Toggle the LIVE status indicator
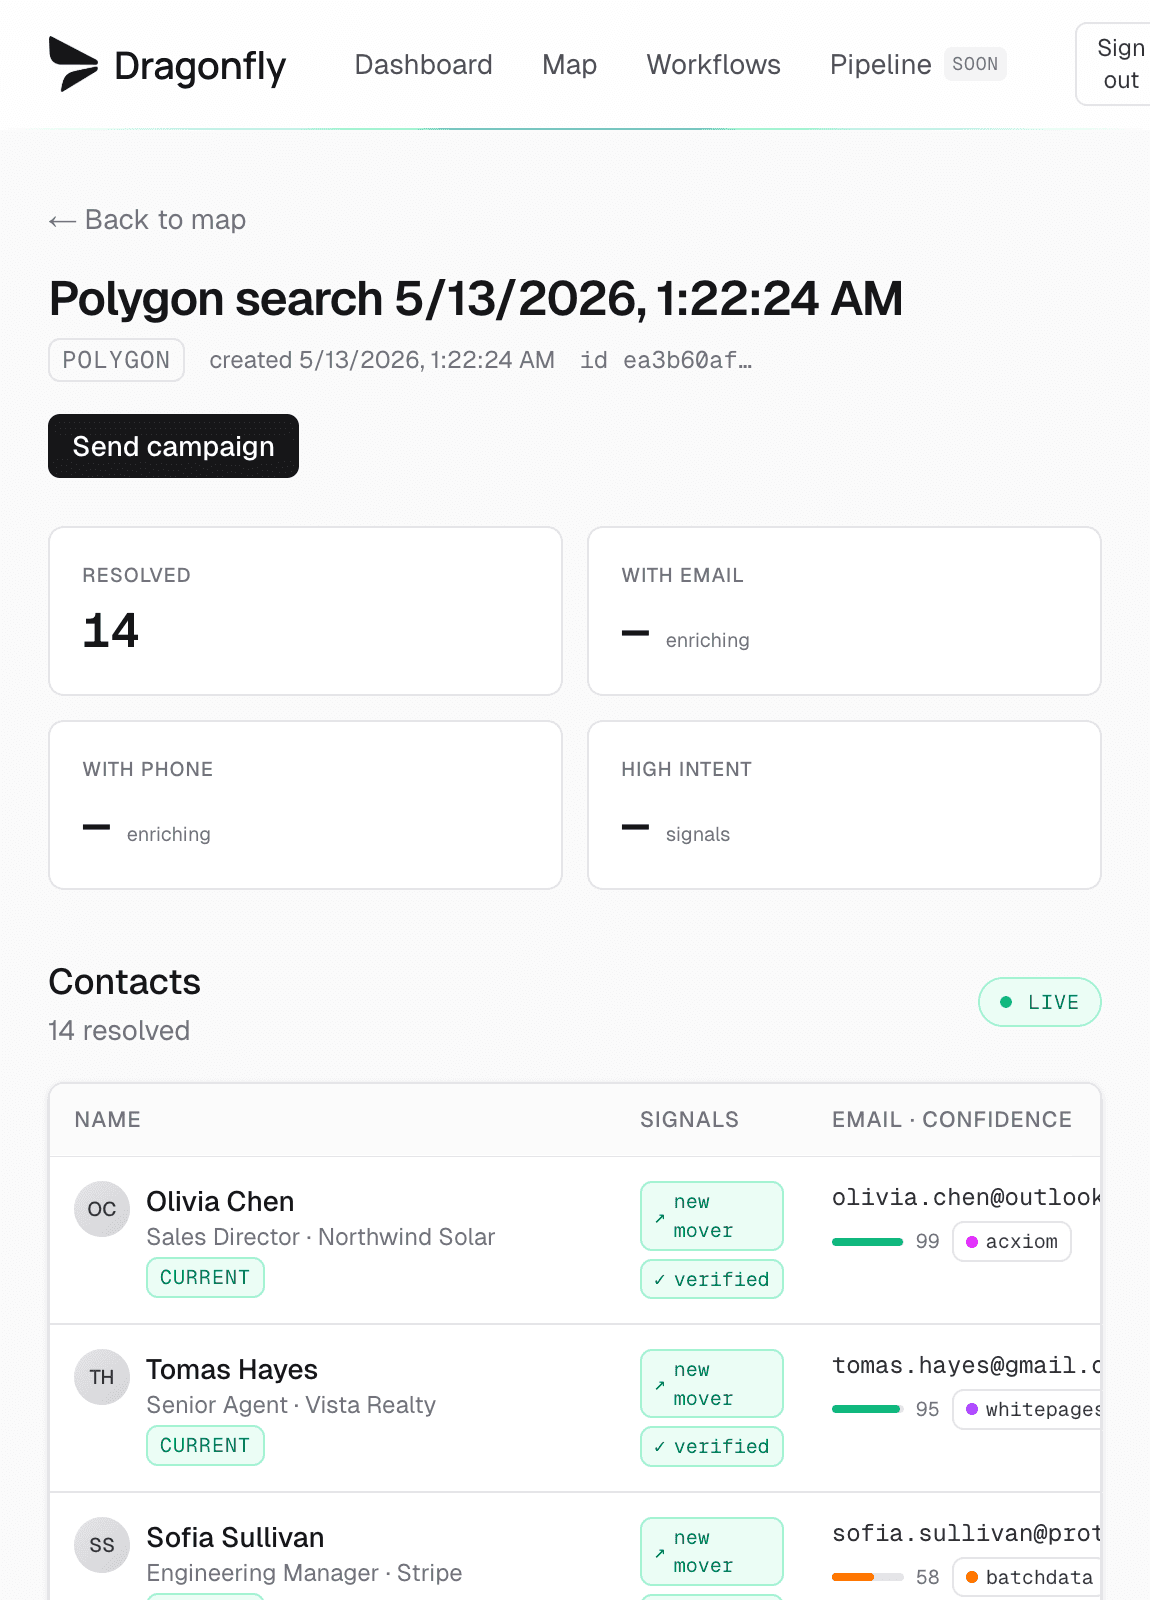Image resolution: width=1150 pixels, height=1600 pixels. [x=1040, y=1002]
